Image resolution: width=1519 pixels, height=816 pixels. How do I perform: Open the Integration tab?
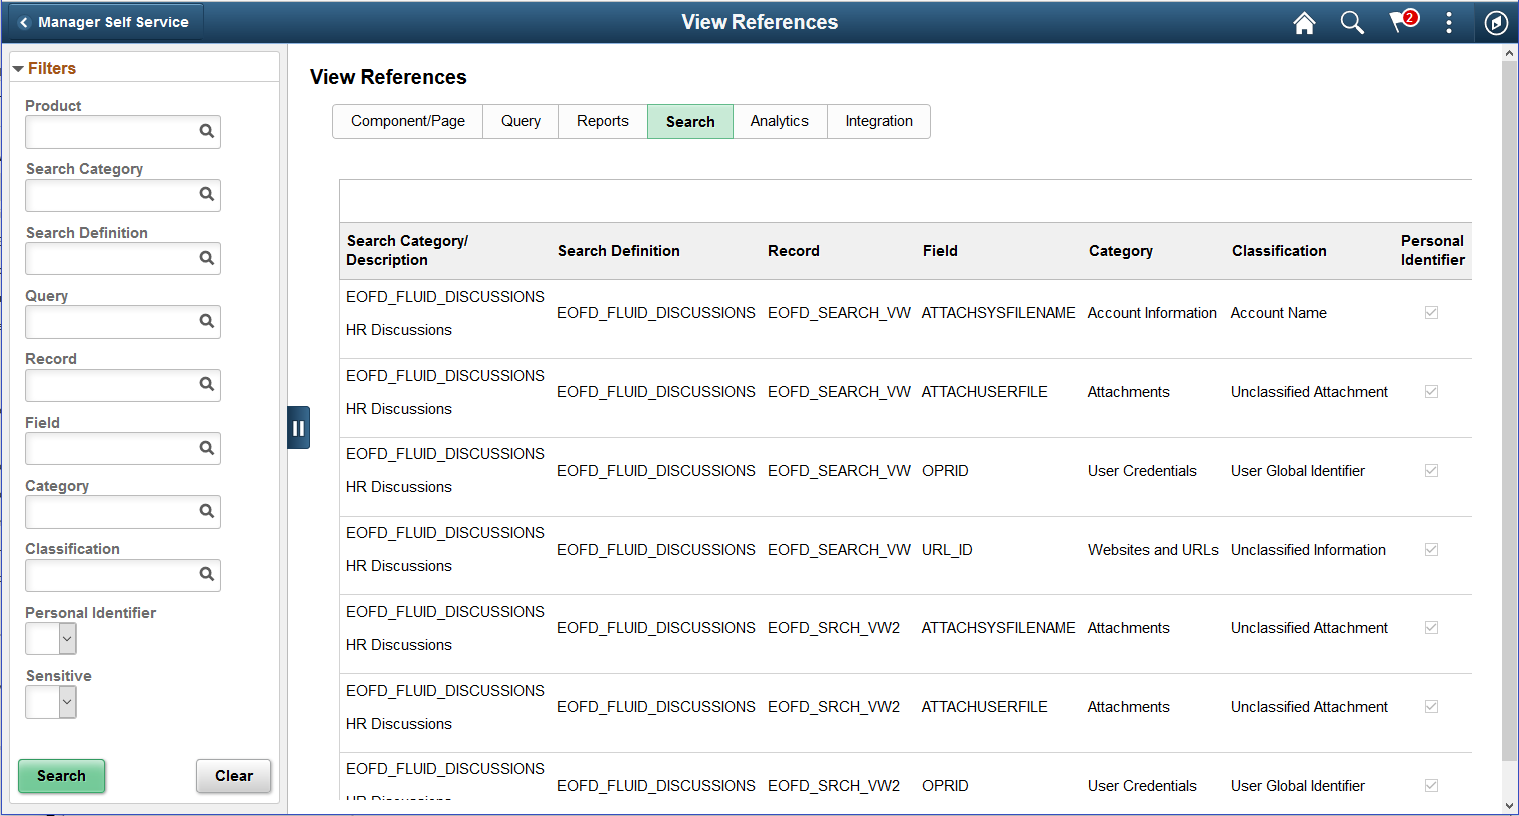878,121
